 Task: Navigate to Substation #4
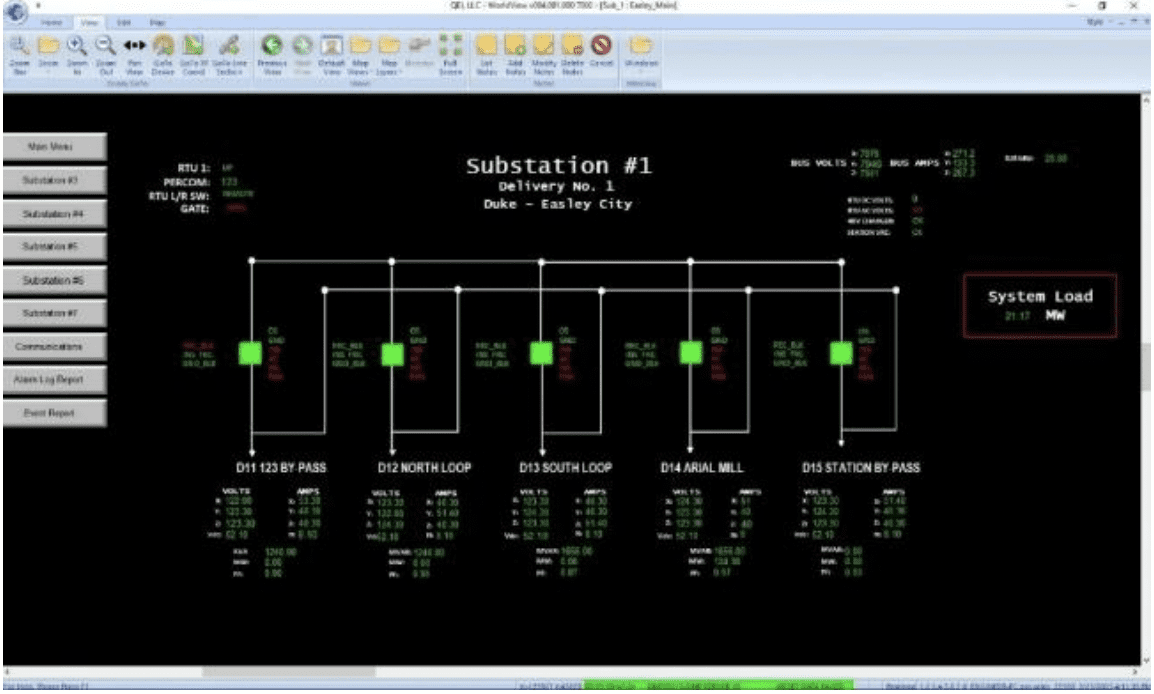click(x=54, y=214)
